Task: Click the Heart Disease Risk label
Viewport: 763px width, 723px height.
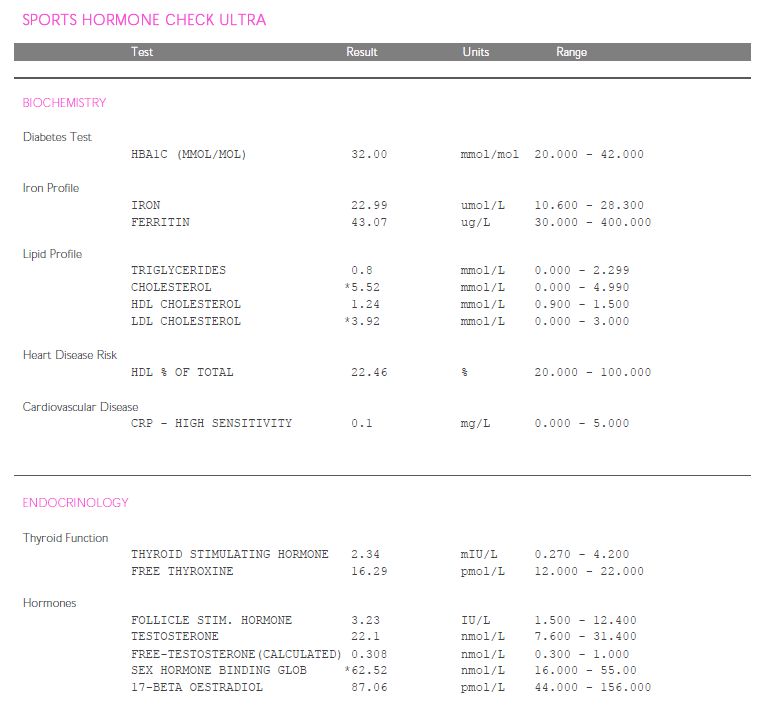Action: coord(70,355)
